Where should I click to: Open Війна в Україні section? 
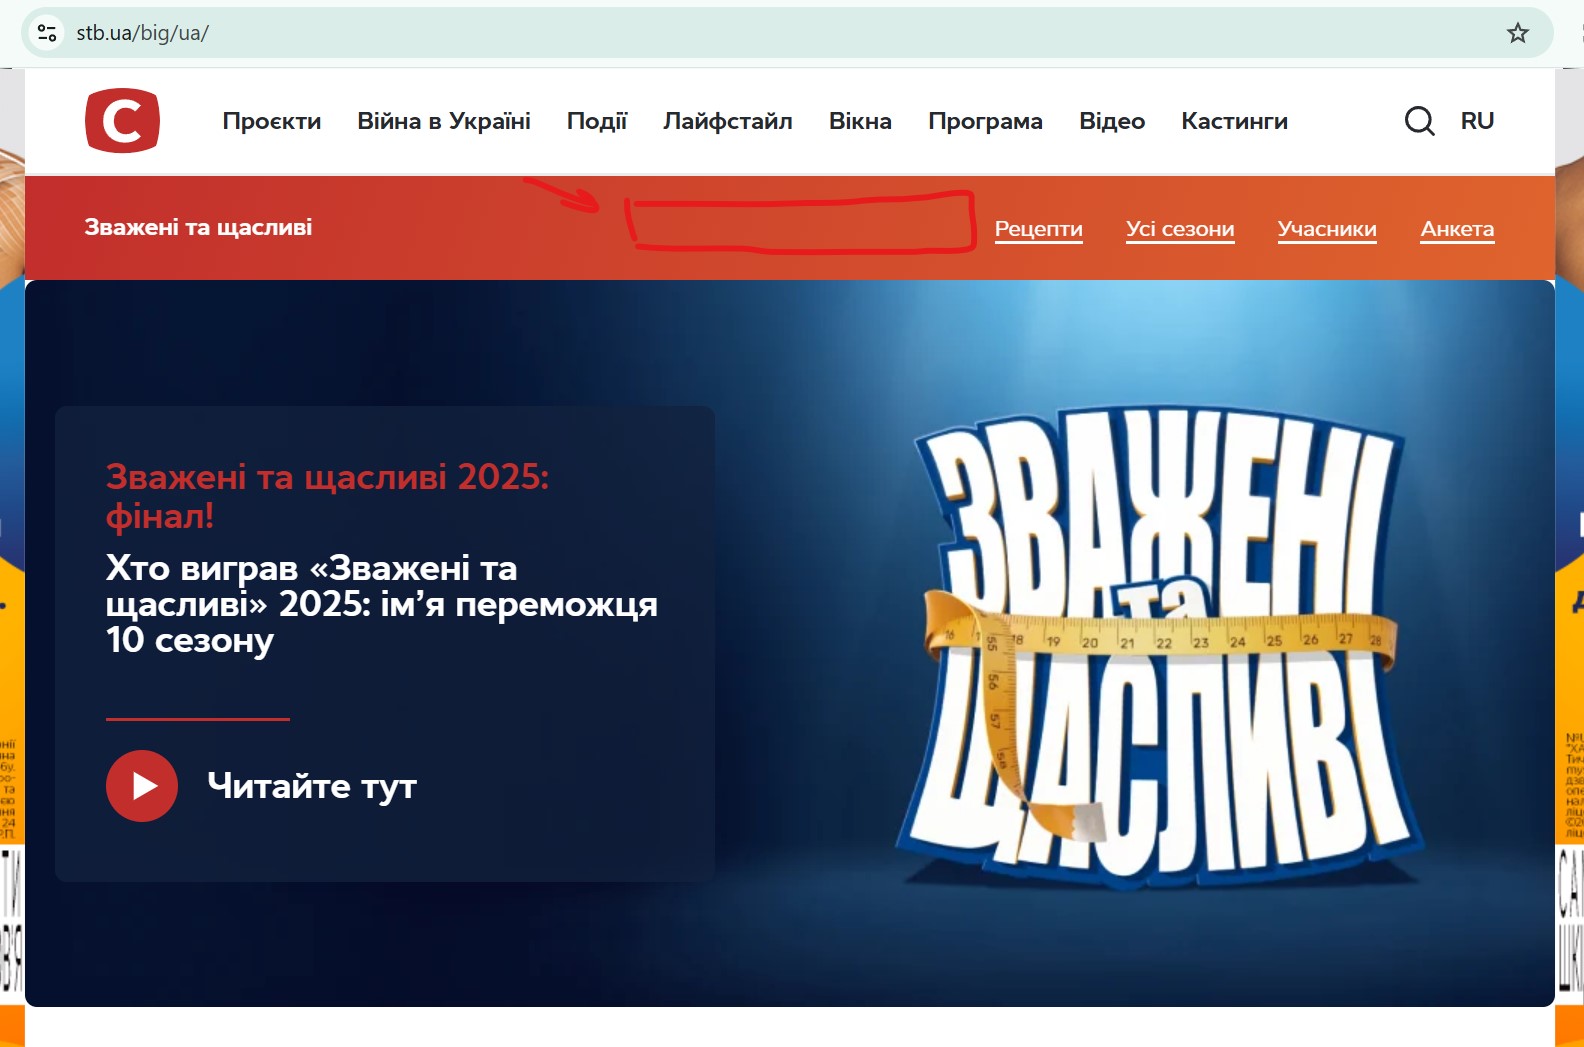tap(444, 121)
